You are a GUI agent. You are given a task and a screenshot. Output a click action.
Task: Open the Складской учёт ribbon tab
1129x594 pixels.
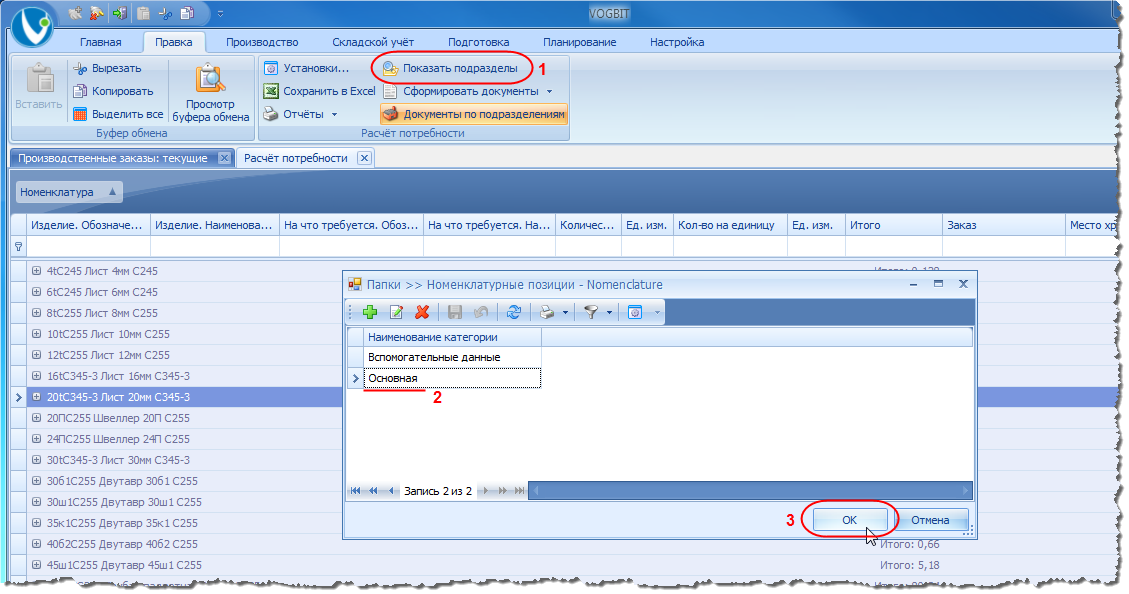[373, 42]
